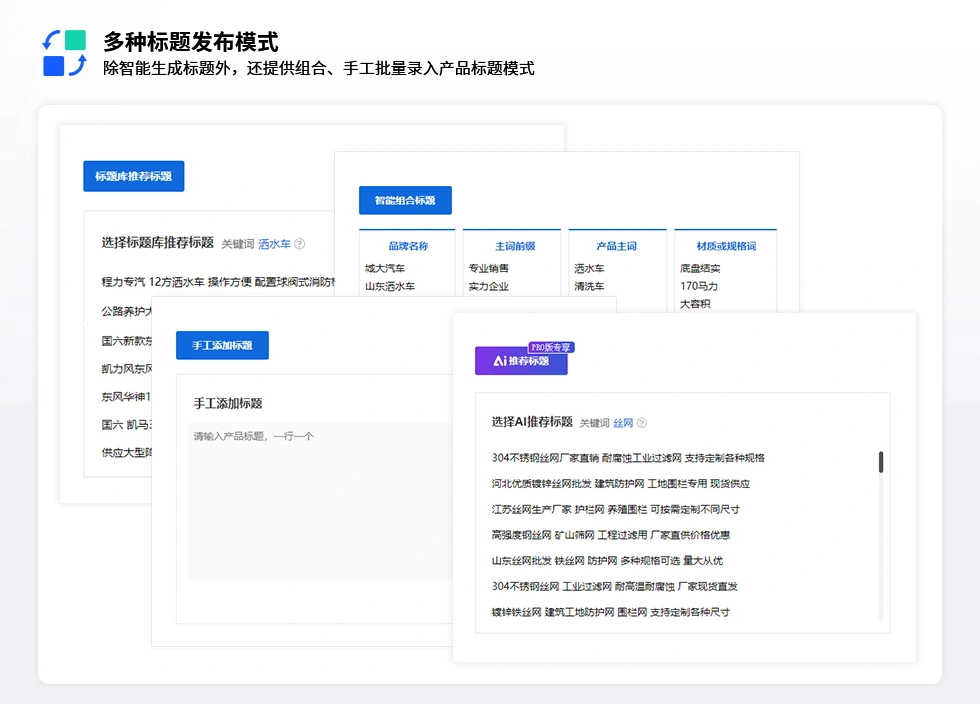The image size is (980, 704).
Task: Click the 标题库推荐标题 blue button
Action: 134,176
